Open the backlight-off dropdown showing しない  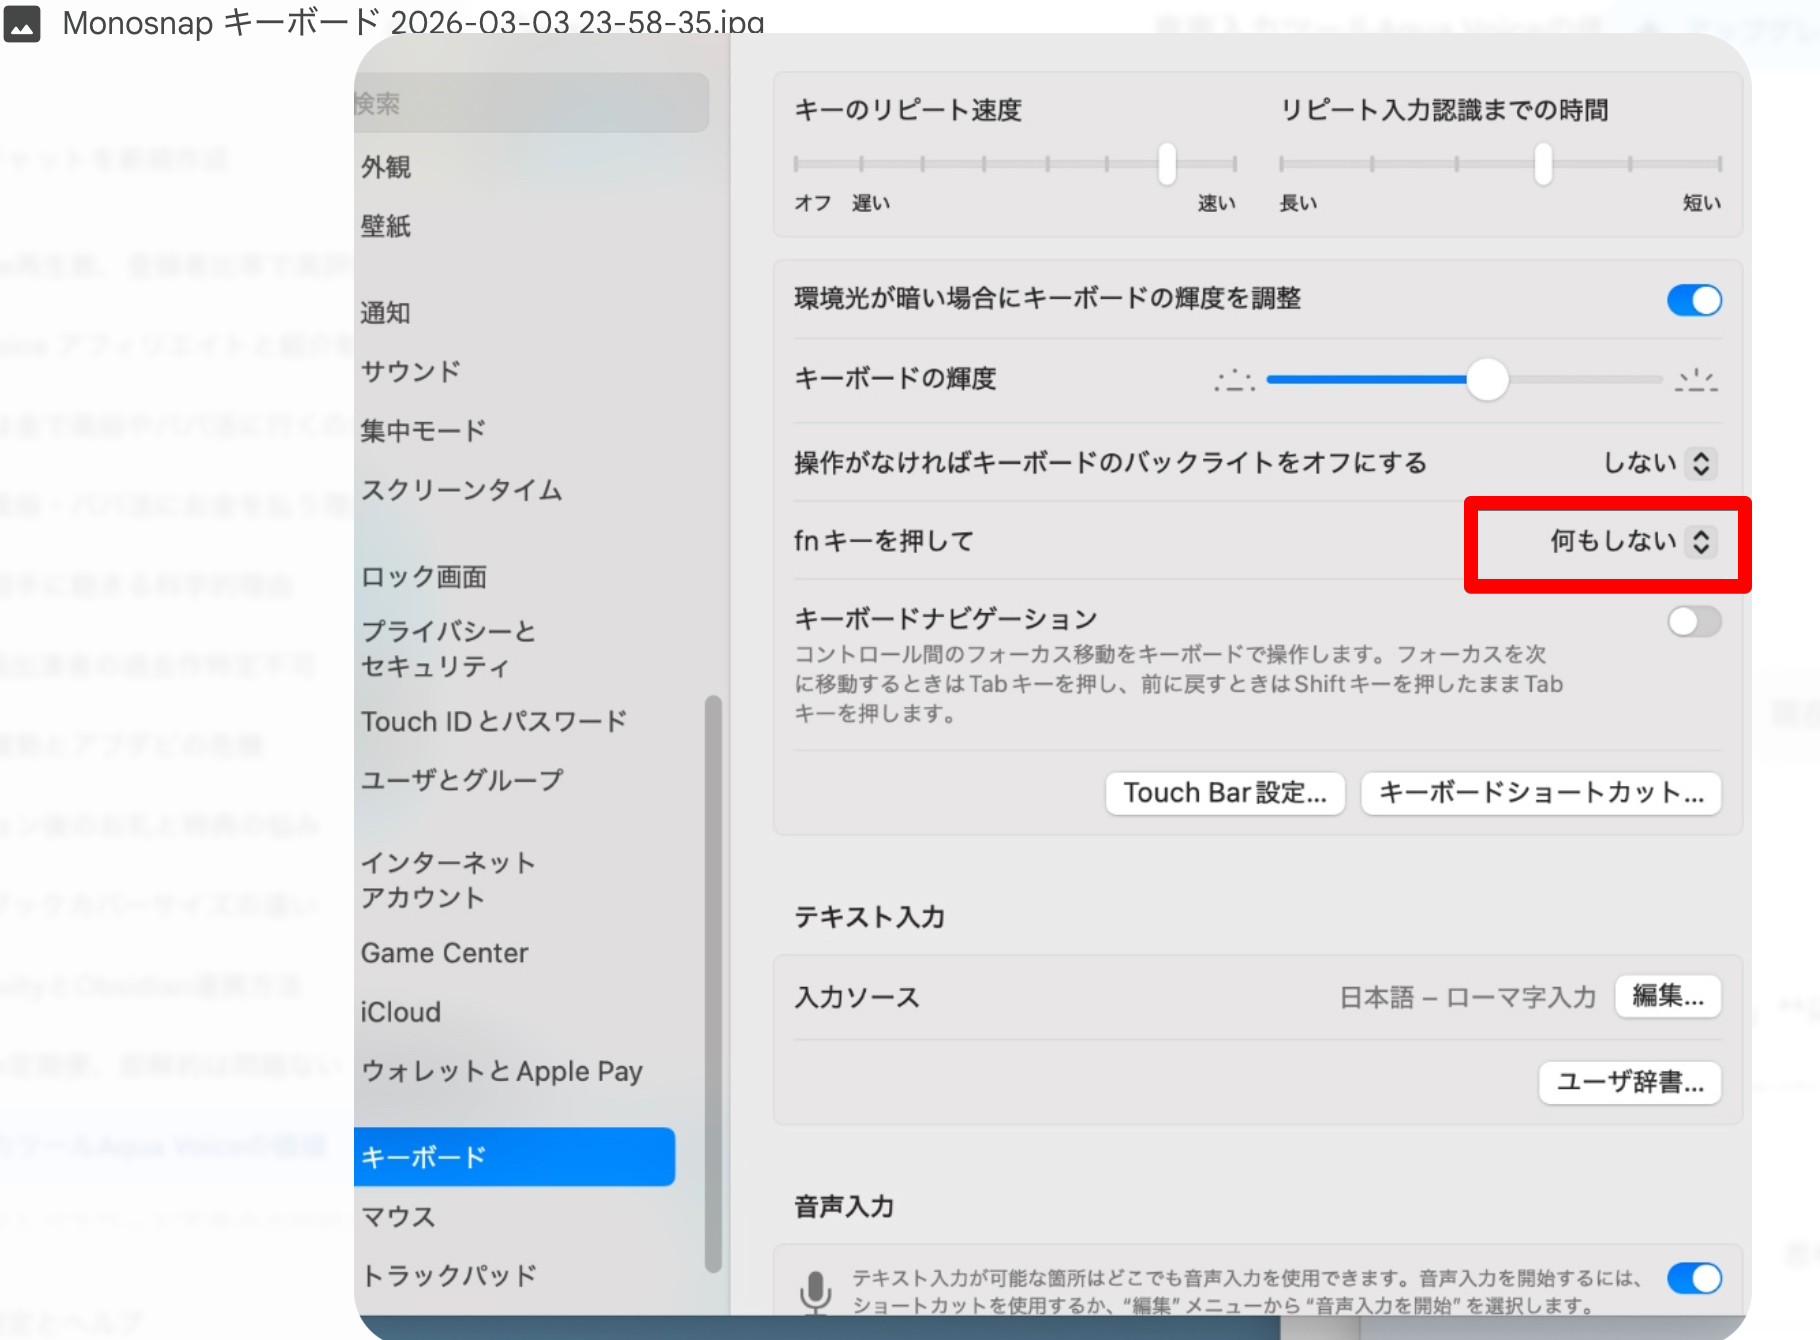pyautogui.click(x=1659, y=463)
